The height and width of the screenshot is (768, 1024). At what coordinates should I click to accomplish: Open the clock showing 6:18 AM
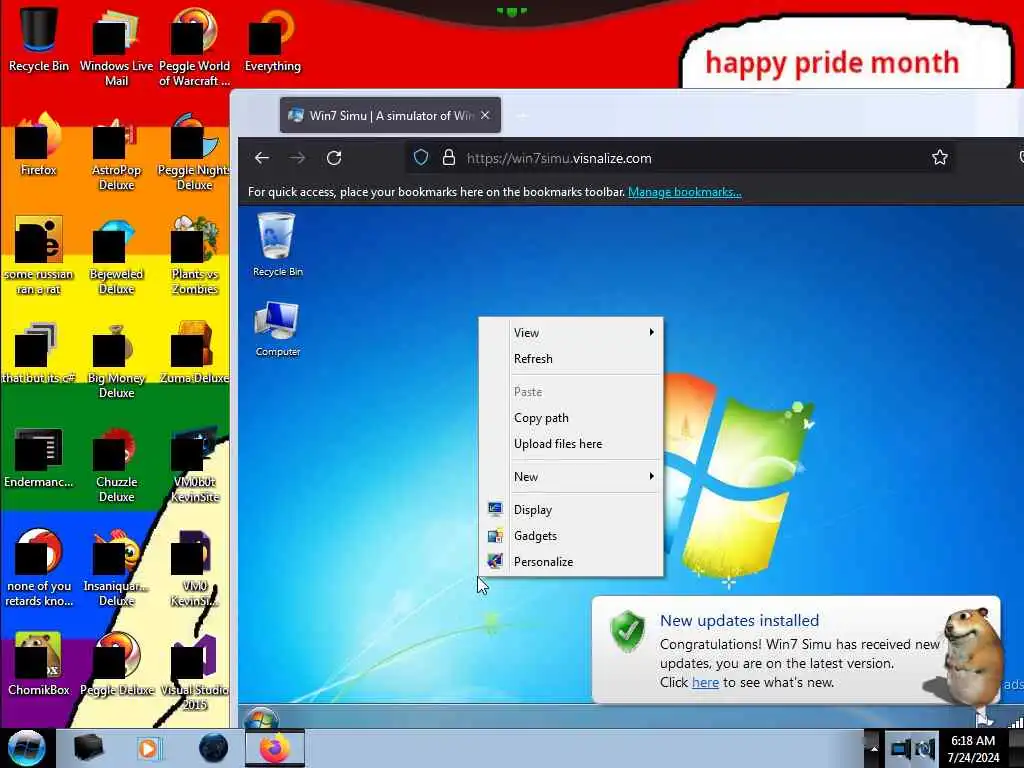pos(974,749)
